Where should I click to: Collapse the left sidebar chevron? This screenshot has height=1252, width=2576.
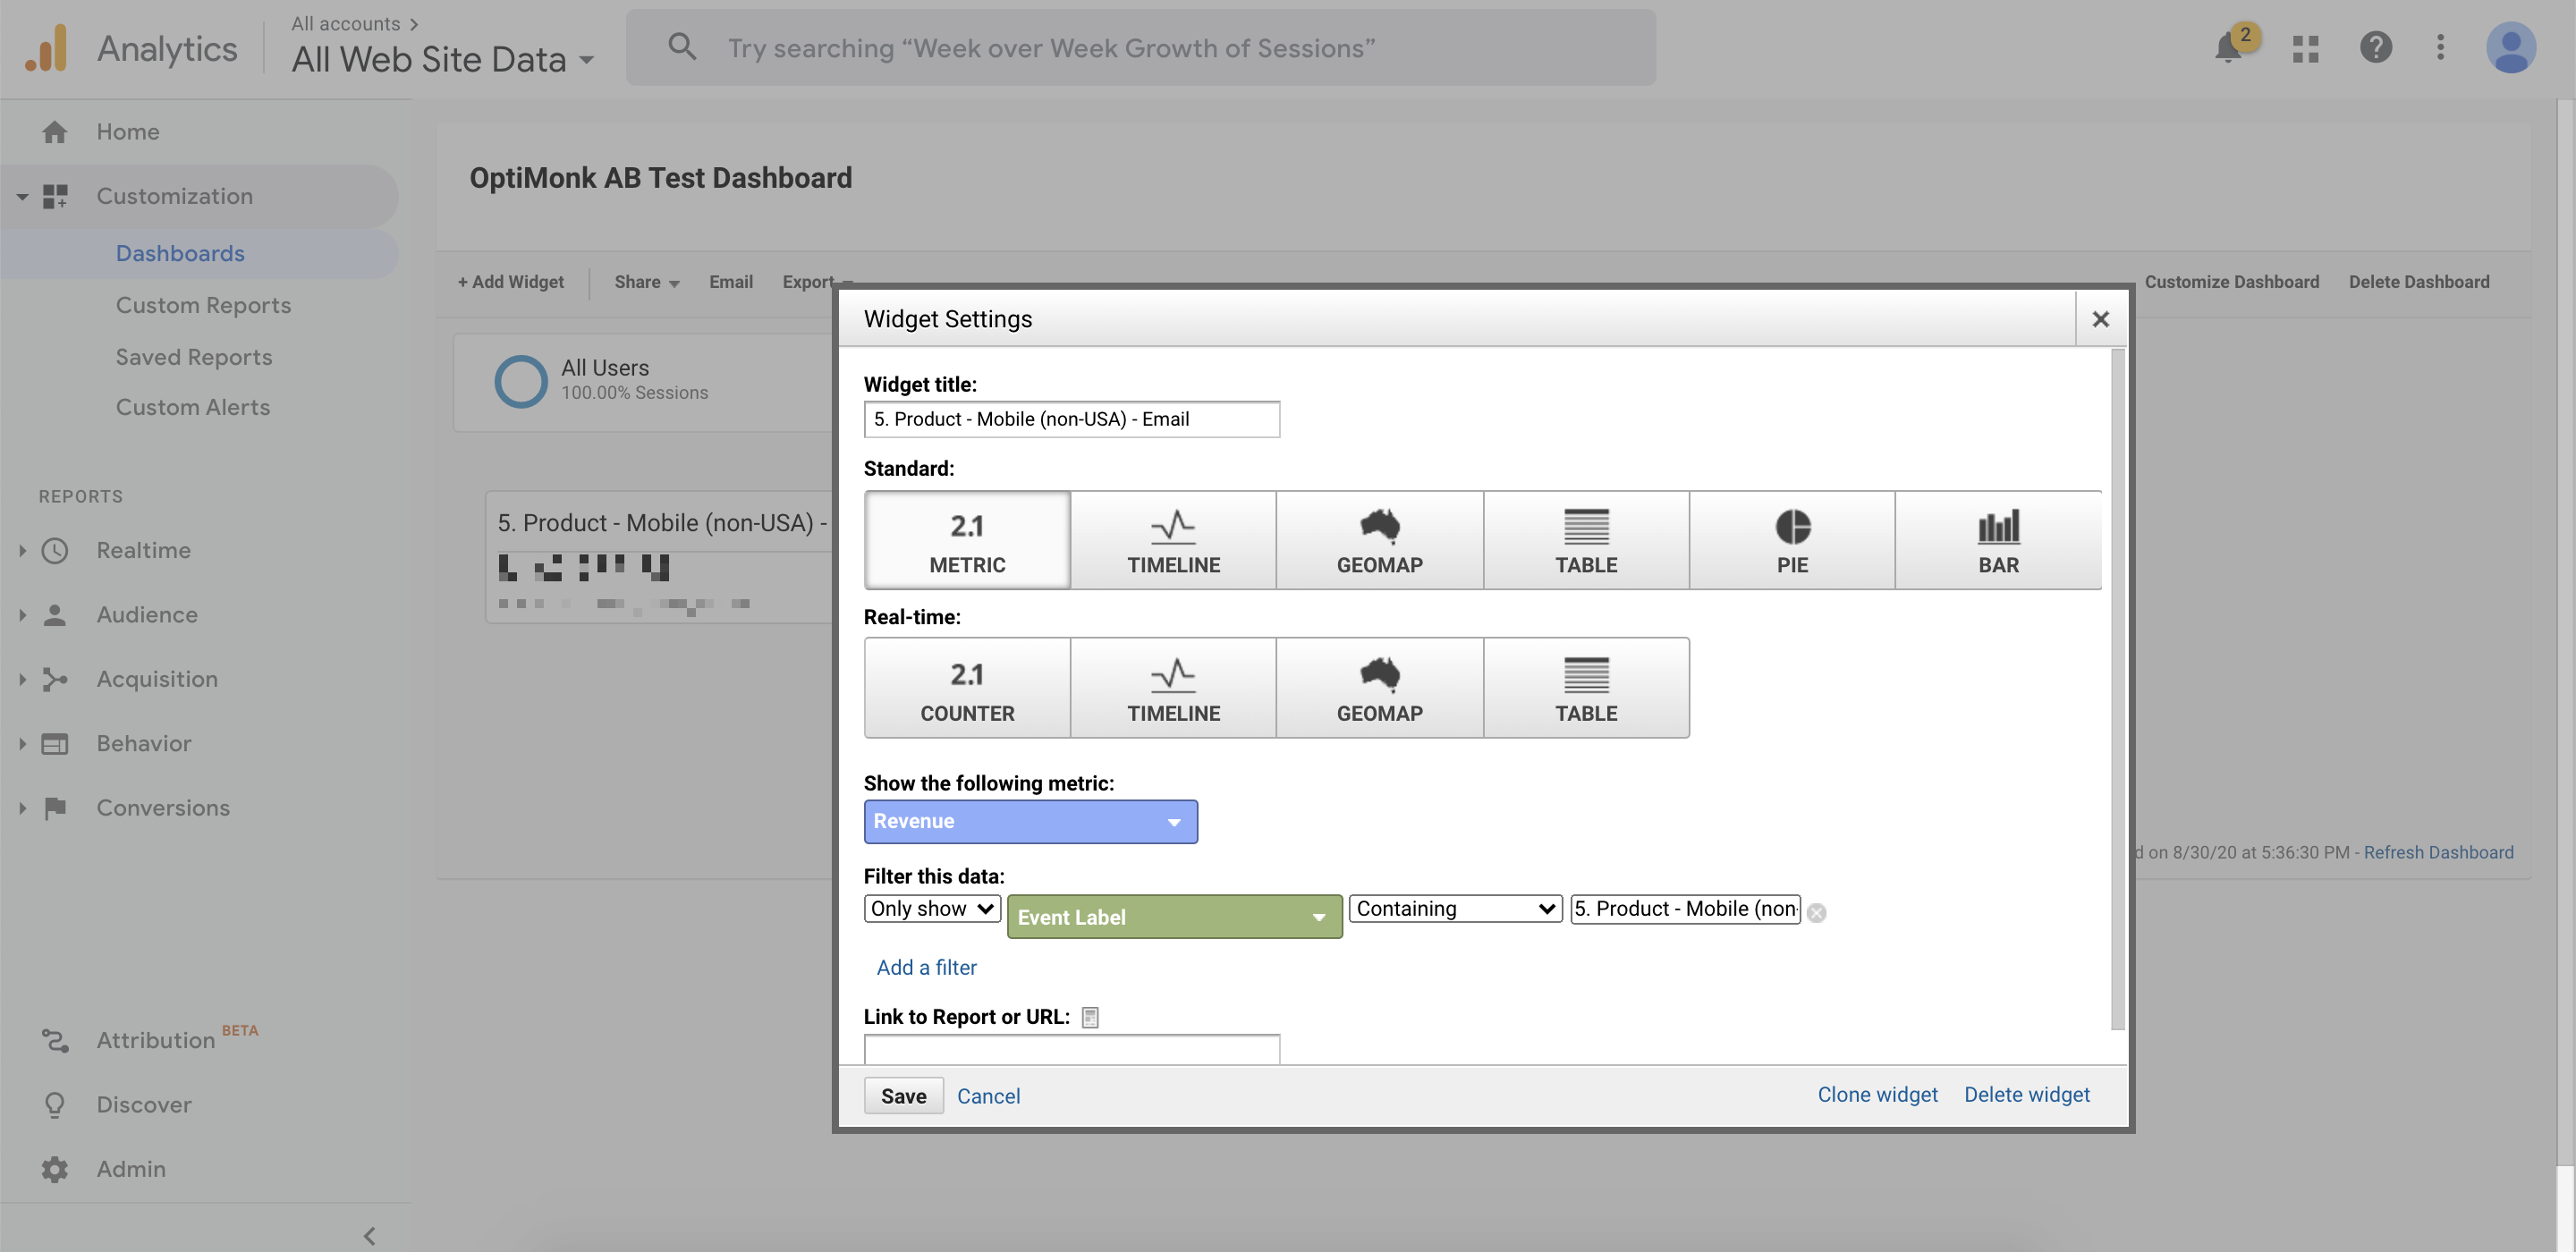pos(369,1235)
